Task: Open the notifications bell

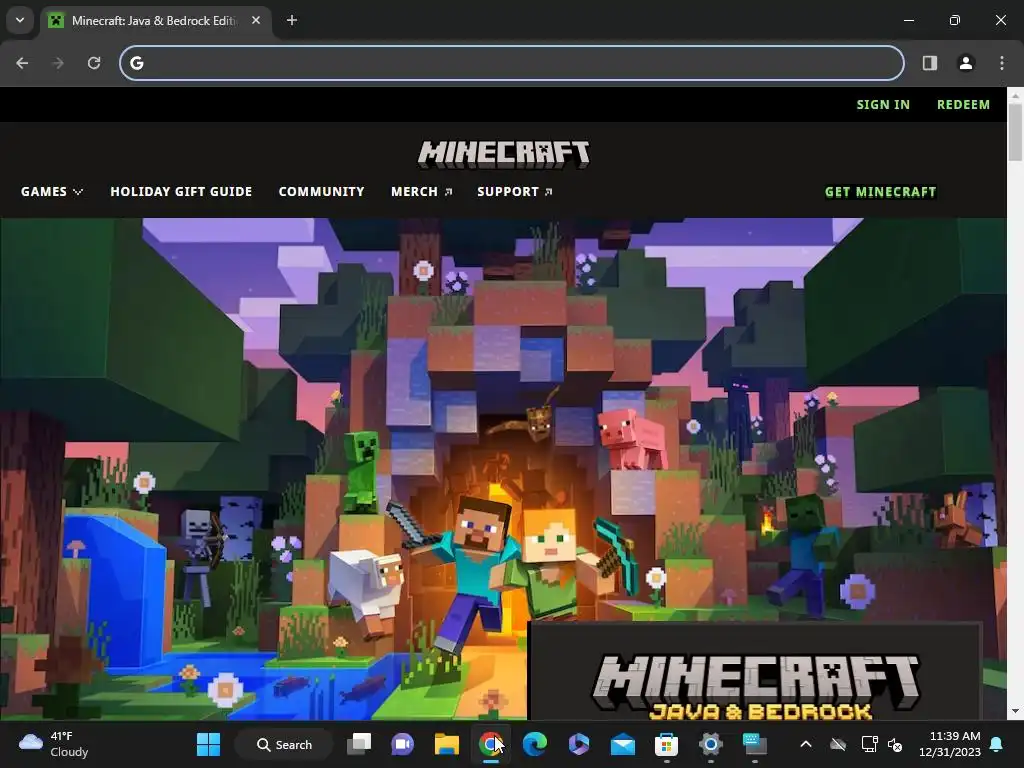Action: coord(997,744)
